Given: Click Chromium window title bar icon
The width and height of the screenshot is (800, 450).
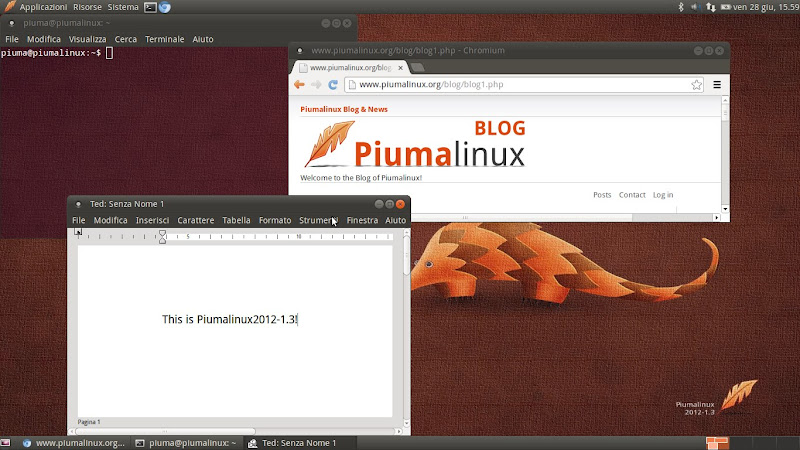Looking at the screenshot, I should [300, 51].
